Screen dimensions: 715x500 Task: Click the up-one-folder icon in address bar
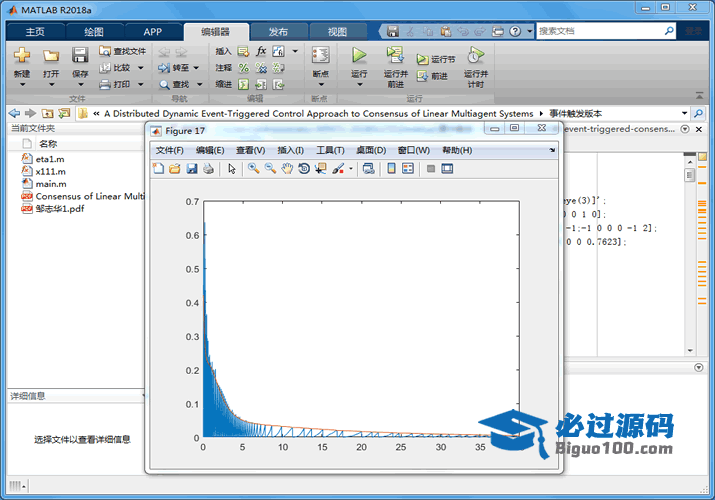47,113
